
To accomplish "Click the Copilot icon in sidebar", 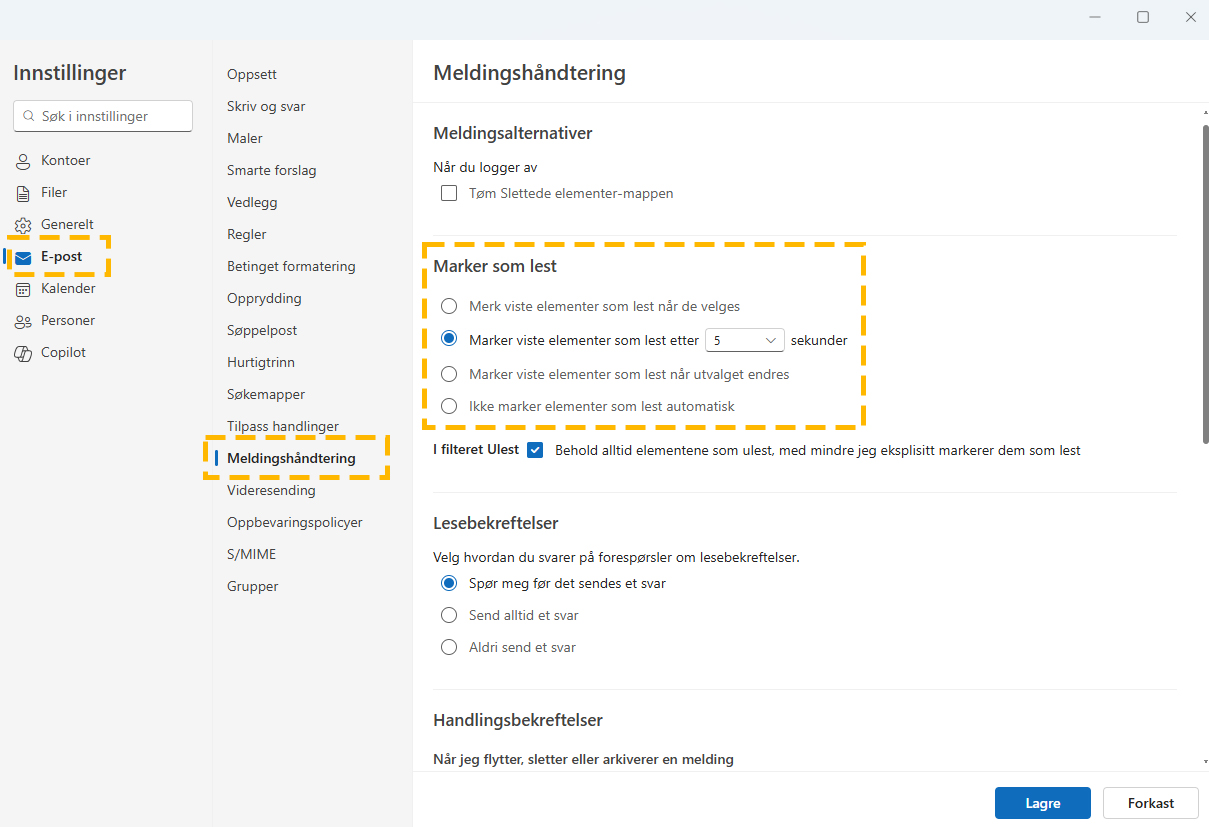I will click(x=23, y=353).
